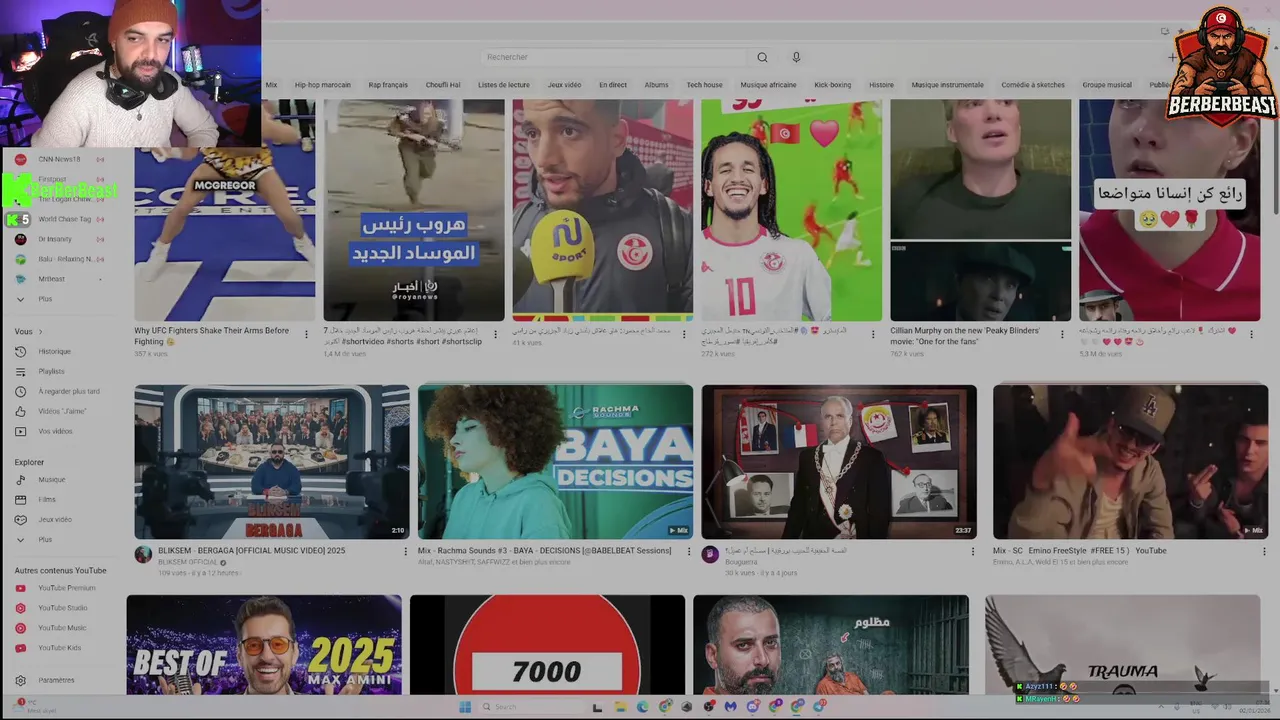Open the McGregor UFC short thumbnail
Screen dimensions: 1280x720
tap(225, 210)
